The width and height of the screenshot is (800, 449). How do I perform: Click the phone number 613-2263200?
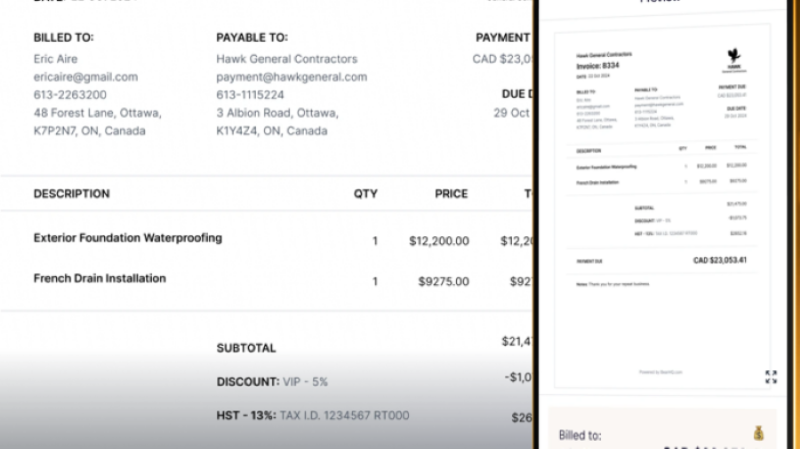(x=70, y=95)
